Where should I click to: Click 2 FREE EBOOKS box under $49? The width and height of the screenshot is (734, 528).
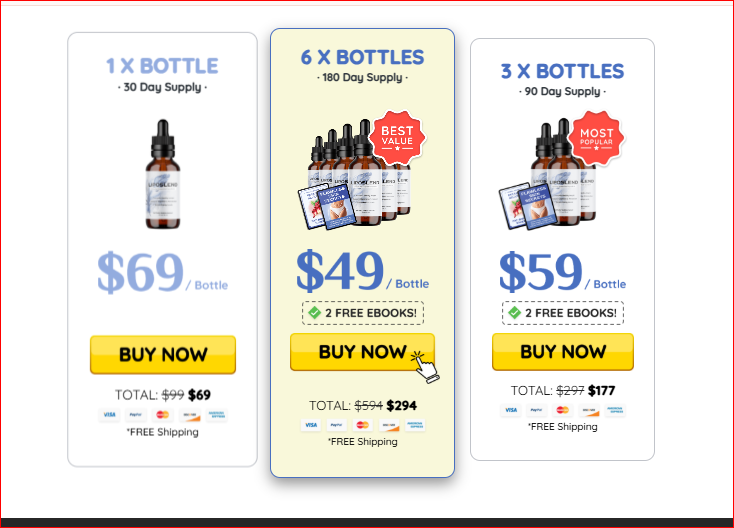[363, 313]
